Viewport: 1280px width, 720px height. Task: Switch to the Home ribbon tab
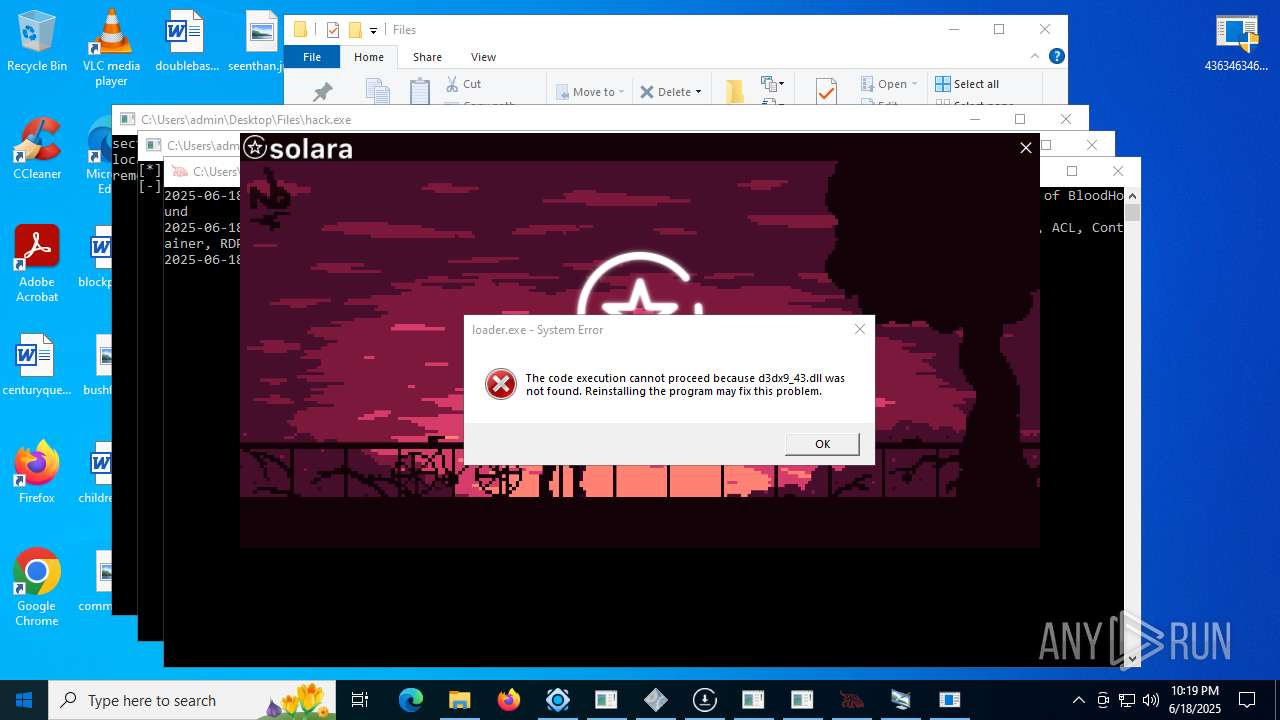tap(369, 57)
